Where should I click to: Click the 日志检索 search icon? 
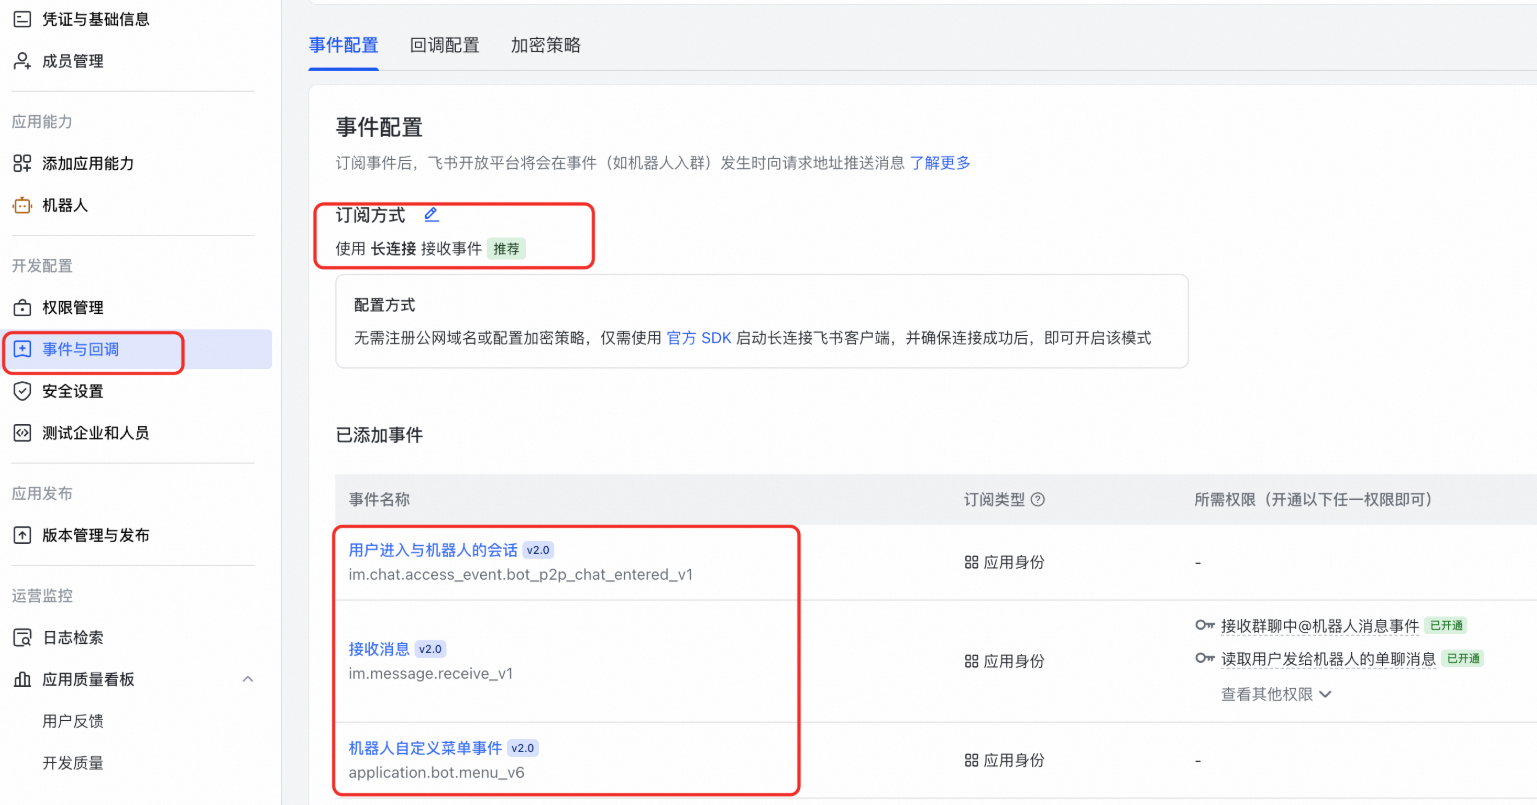tap(22, 637)
